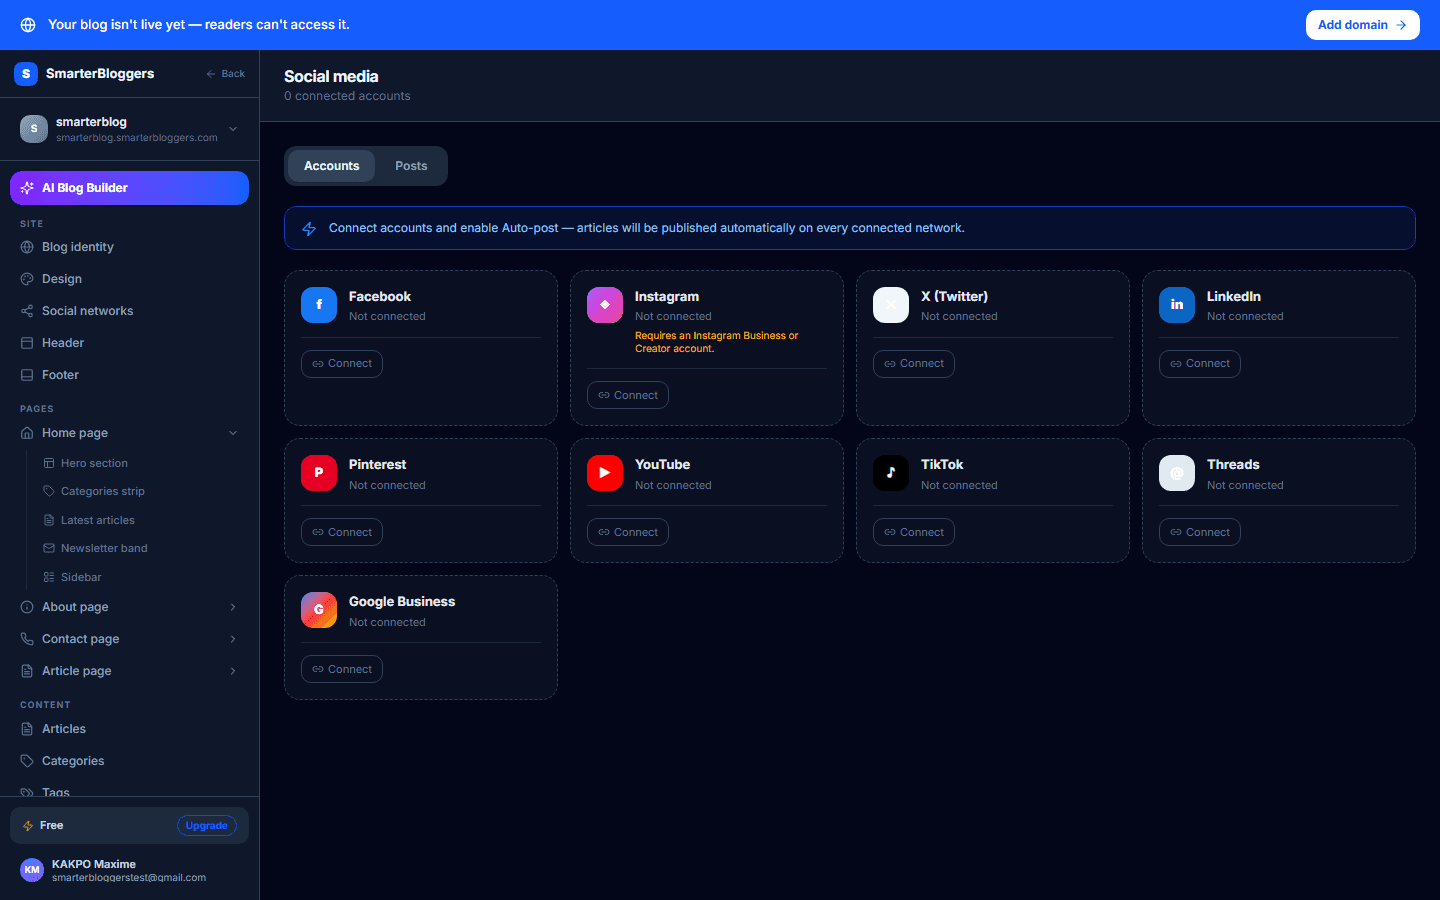Click the Free plan lightning icon

coord(28,826)
